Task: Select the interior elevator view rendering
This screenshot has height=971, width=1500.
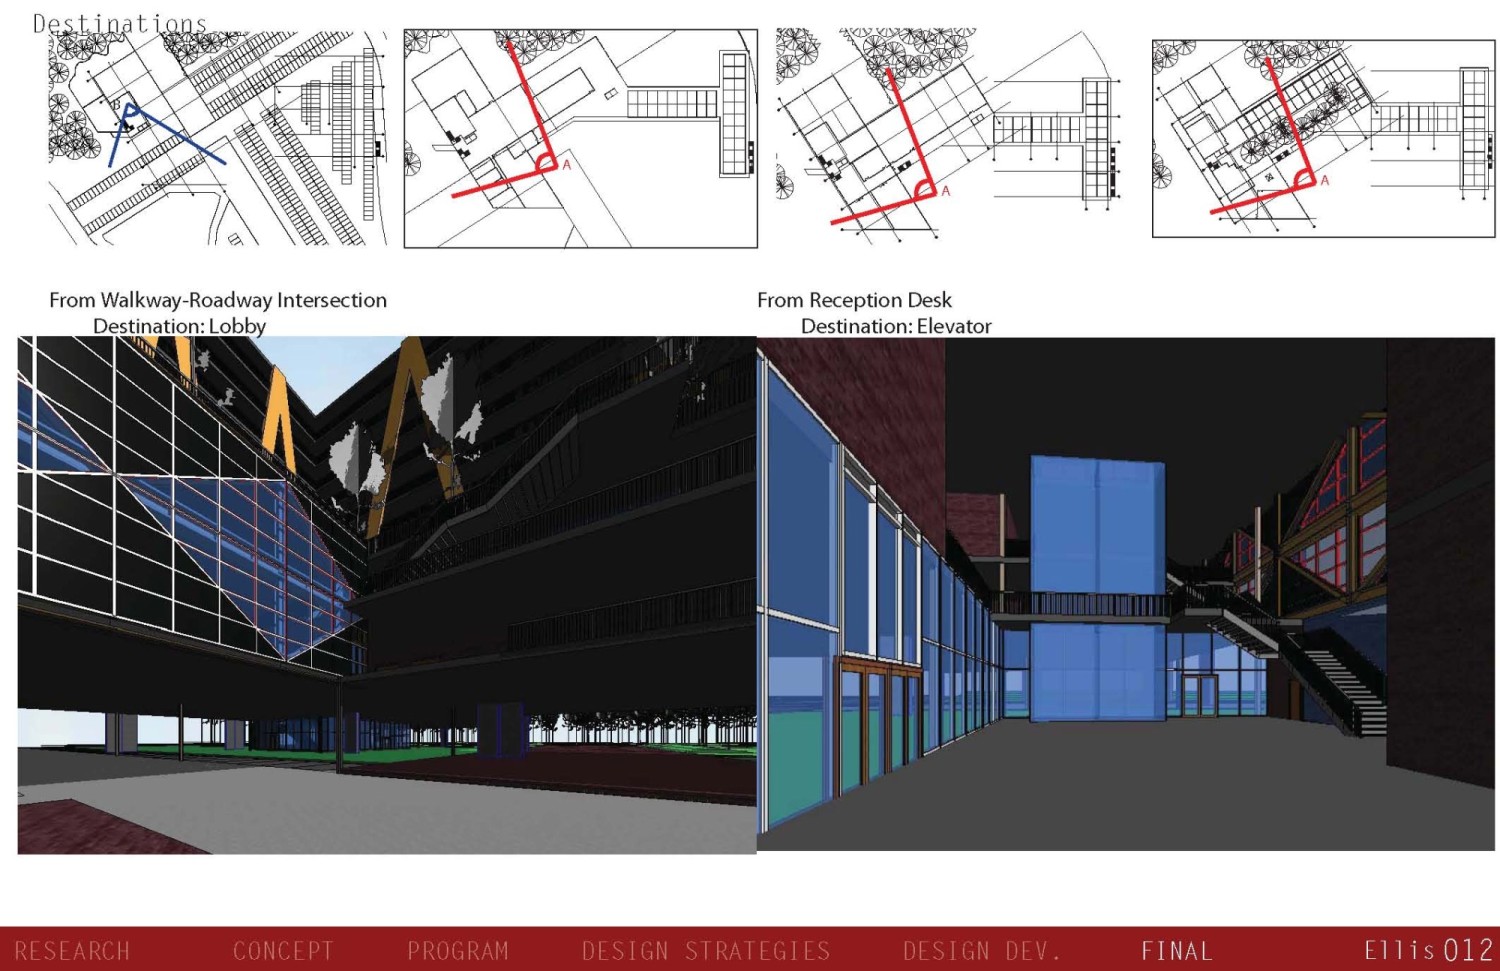Action: pyautogui.click(x=1126, y=594)
